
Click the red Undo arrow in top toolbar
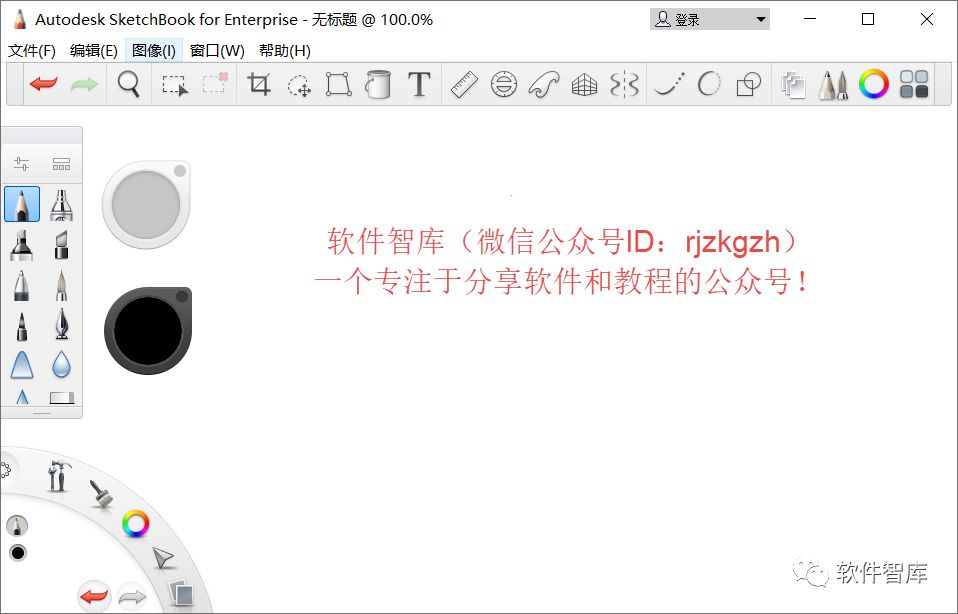point(43,83)
